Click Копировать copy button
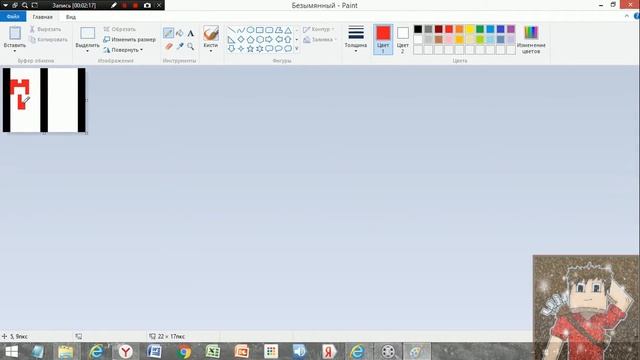640x360 pixels. 49,40
